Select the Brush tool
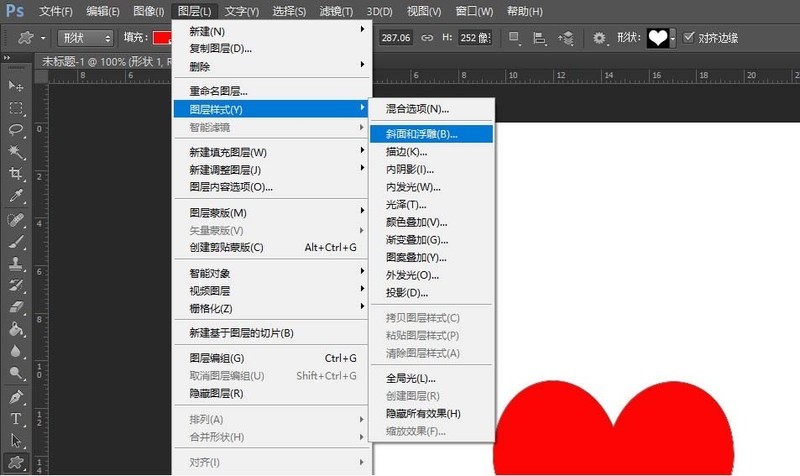This screenshot has width=800, height=476. pos(16,242)
